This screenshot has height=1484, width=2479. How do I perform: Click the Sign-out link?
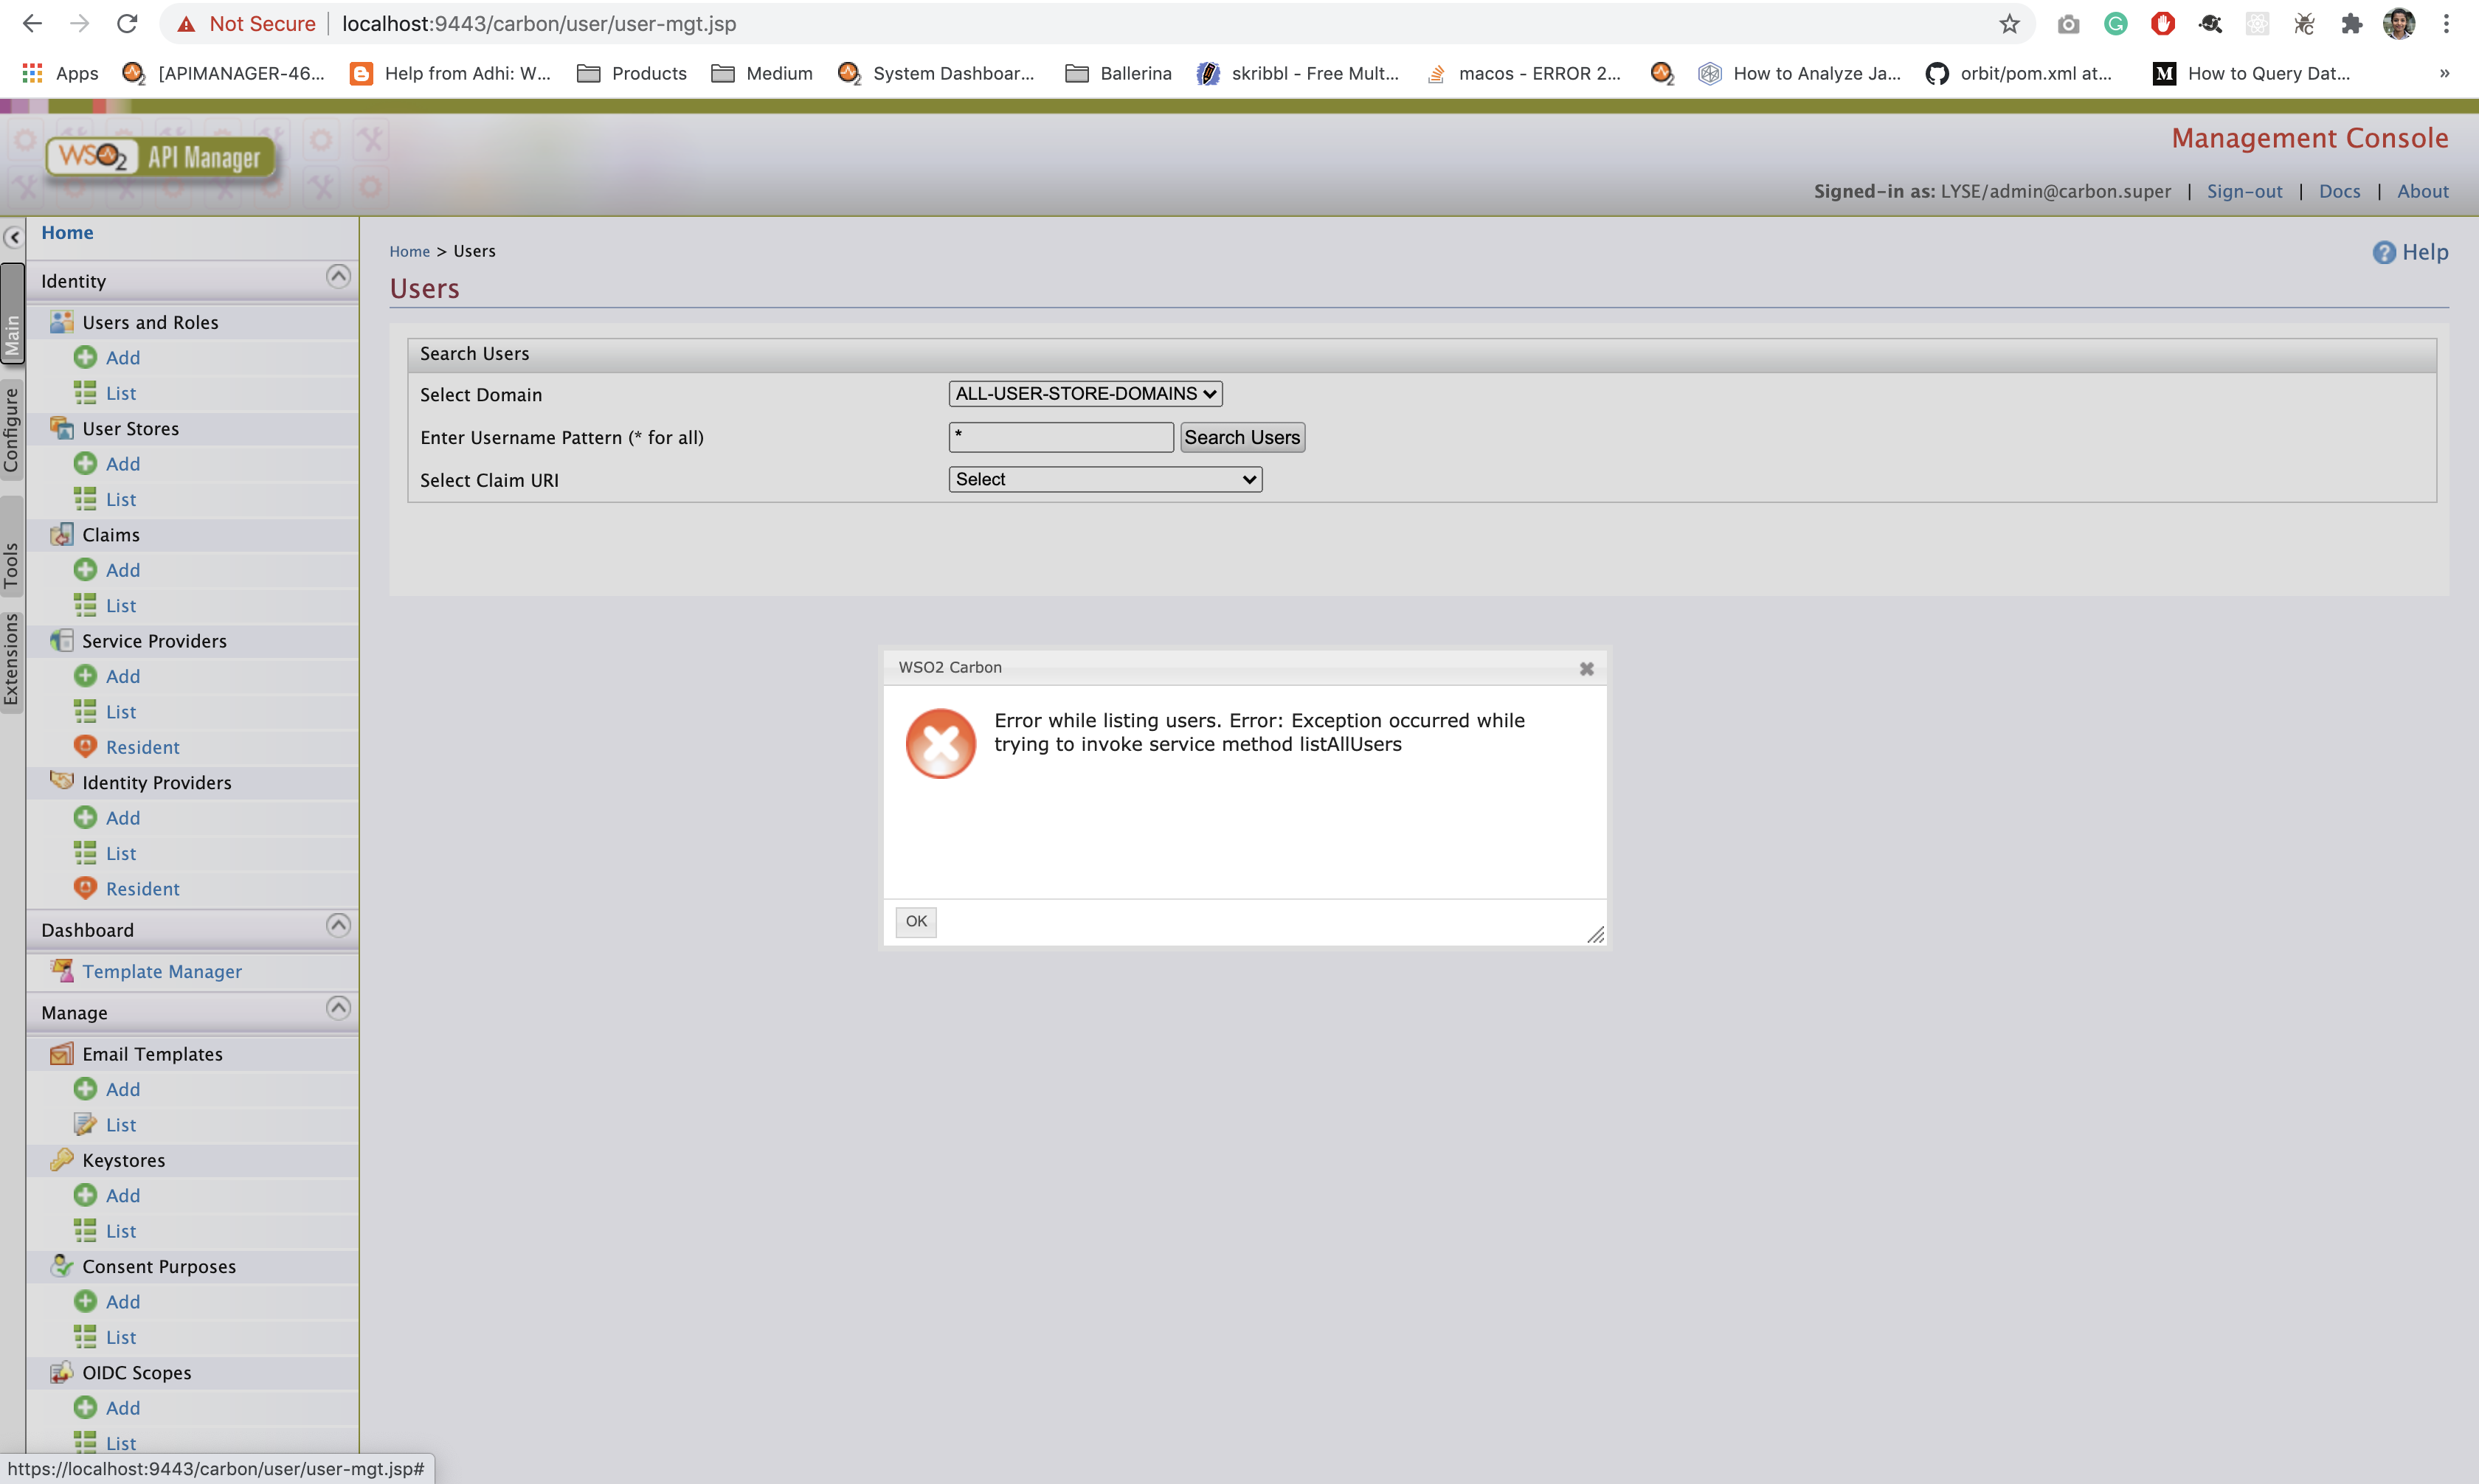(x=2243, y=191)
